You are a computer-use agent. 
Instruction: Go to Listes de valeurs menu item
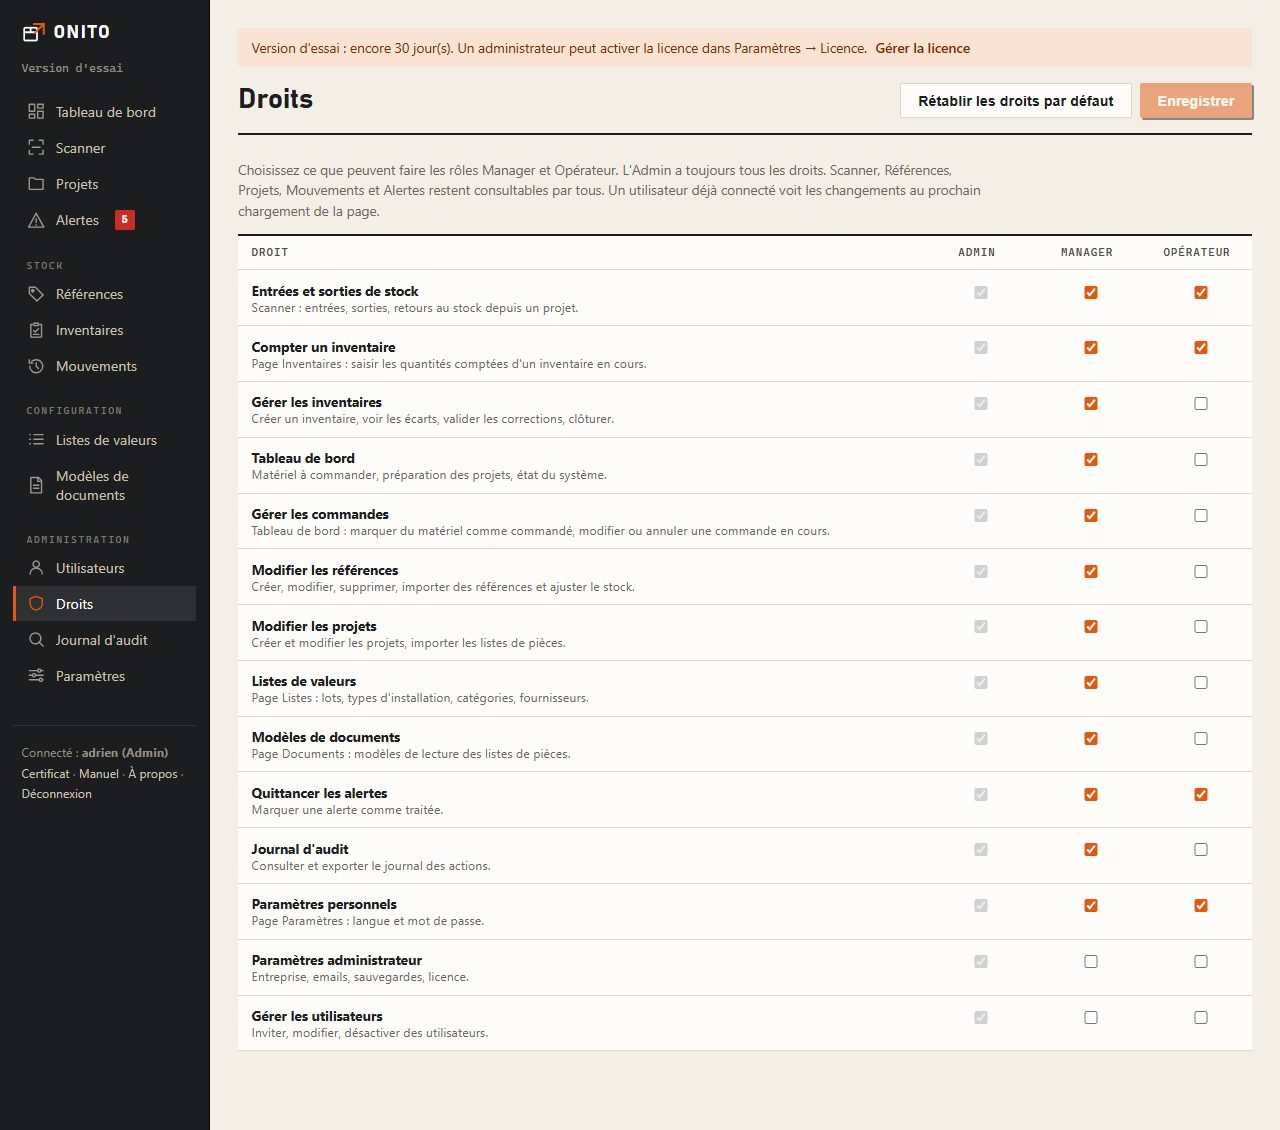pyautogui.click(x=104, y=440)
